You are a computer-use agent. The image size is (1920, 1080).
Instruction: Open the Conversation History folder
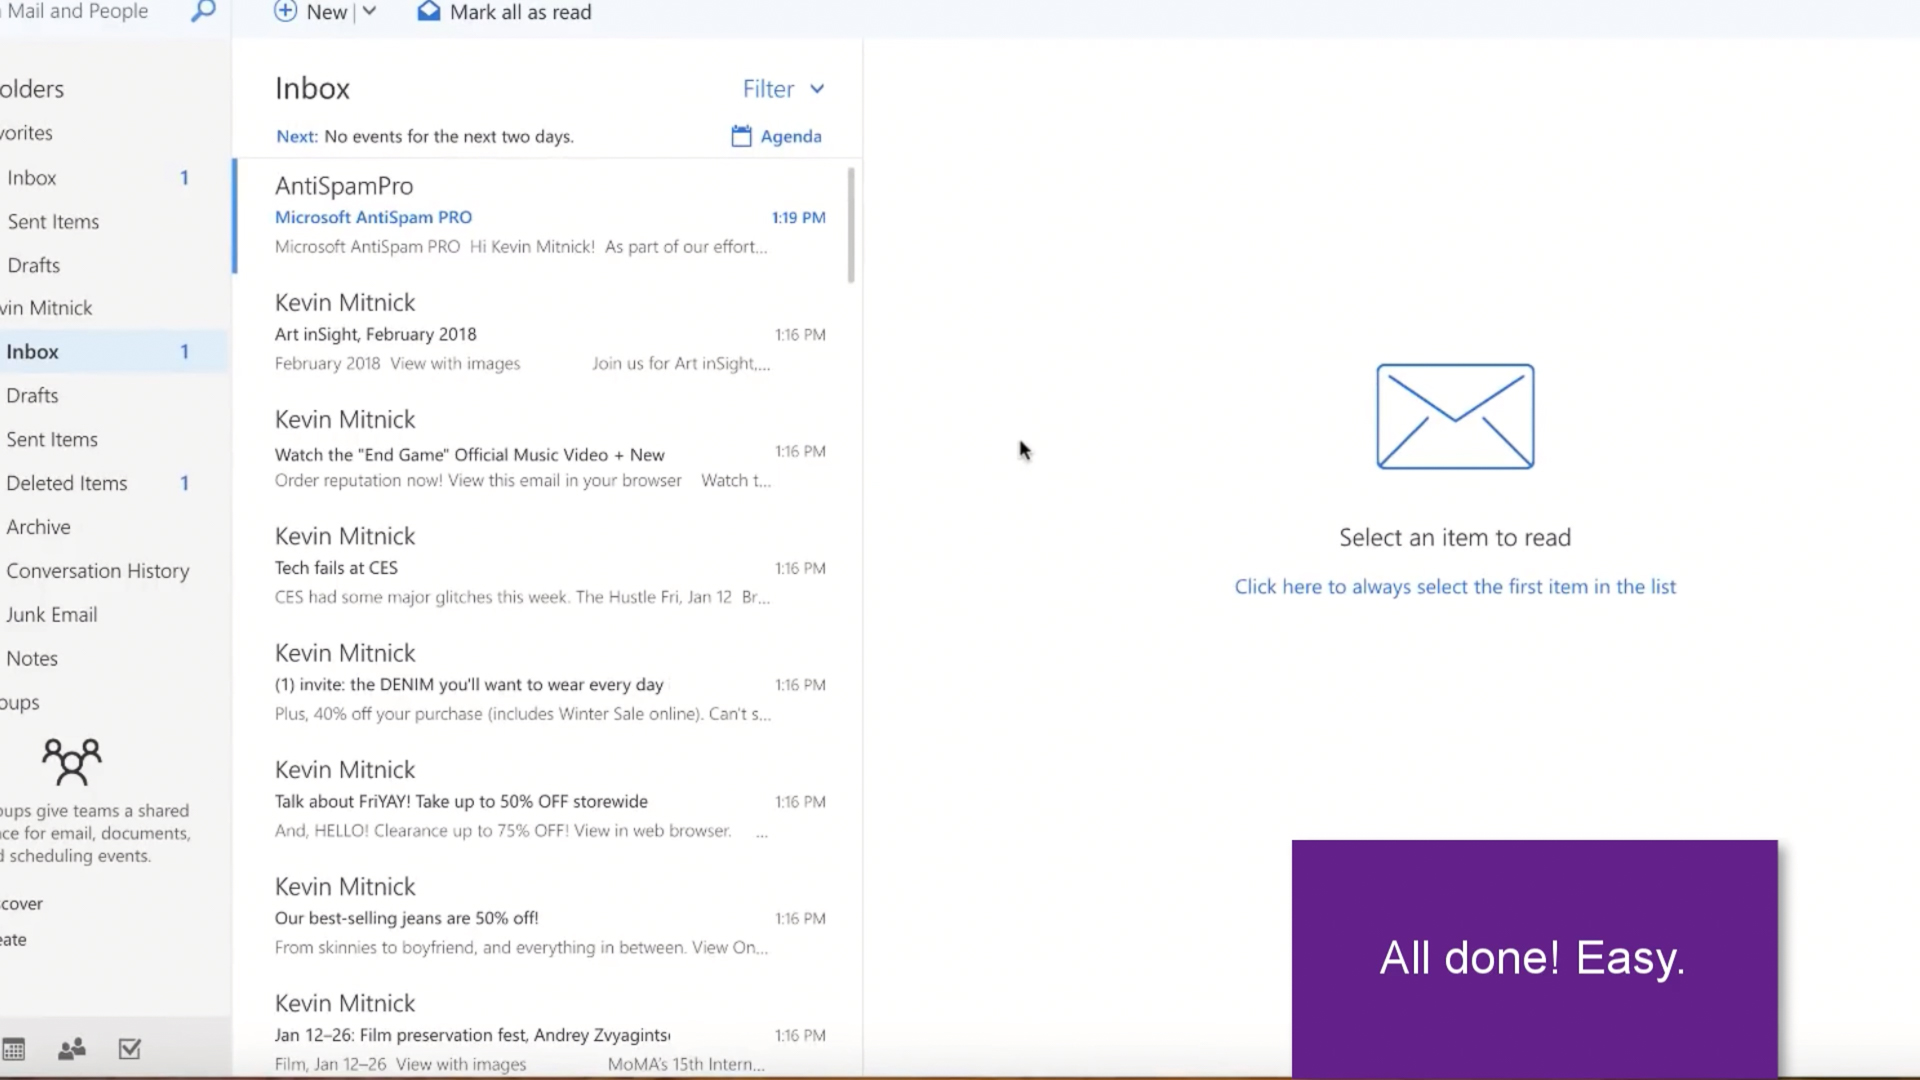[97, 571]
